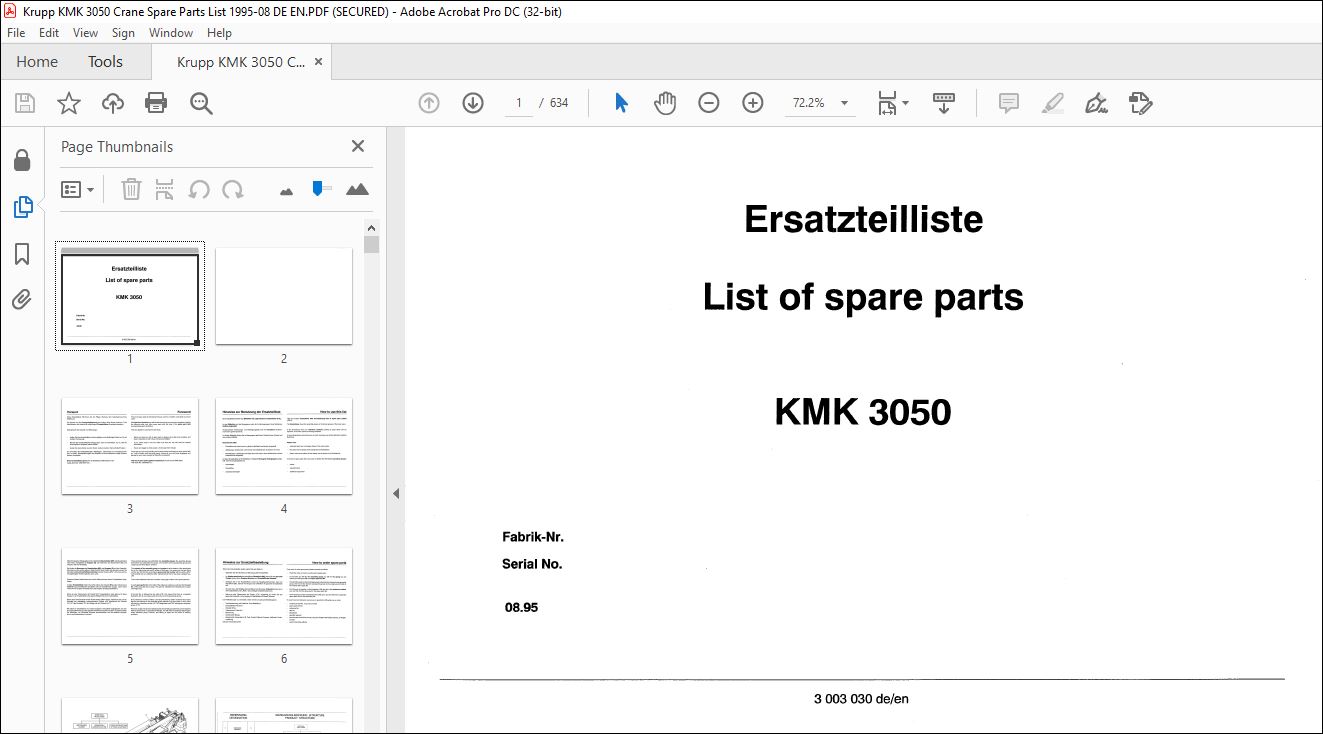1323x734 pixels.
Task: Open the Find text magnifier tool
Action: point(201,103)
